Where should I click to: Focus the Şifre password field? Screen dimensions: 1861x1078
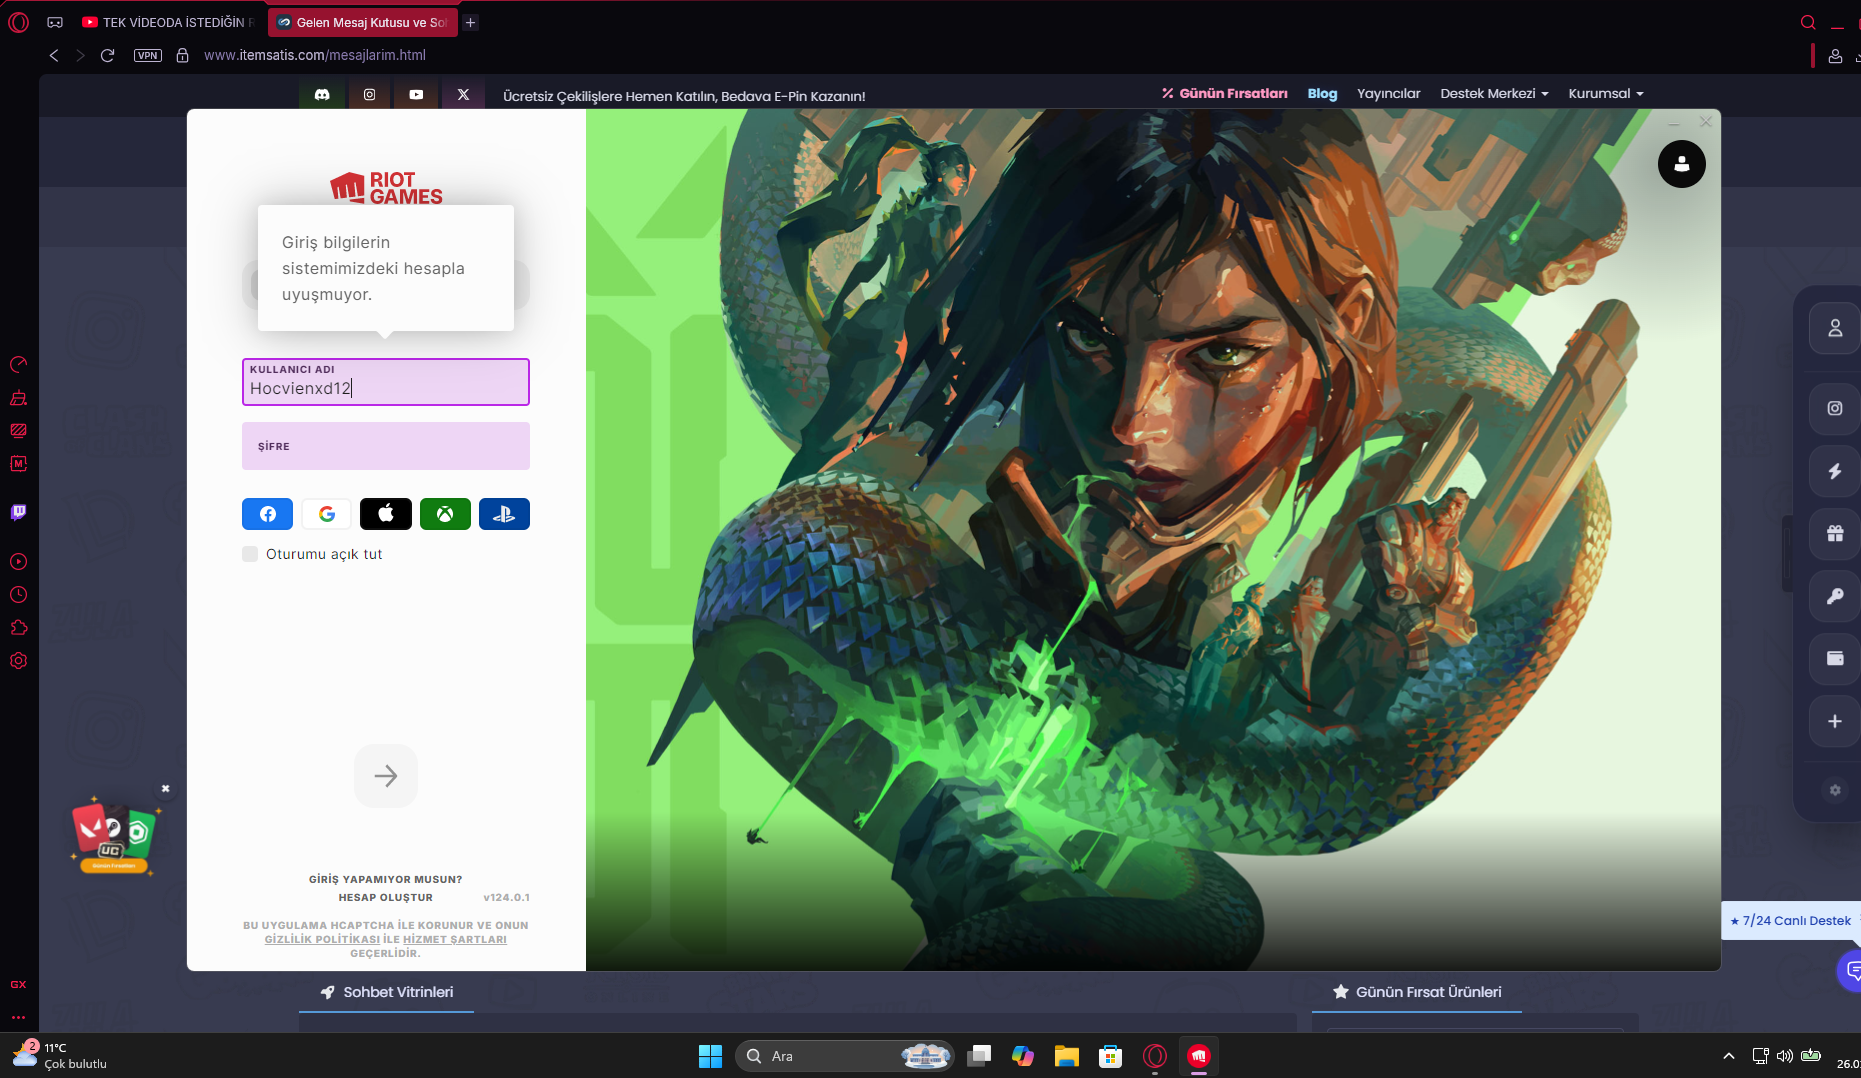click(386, 446)
